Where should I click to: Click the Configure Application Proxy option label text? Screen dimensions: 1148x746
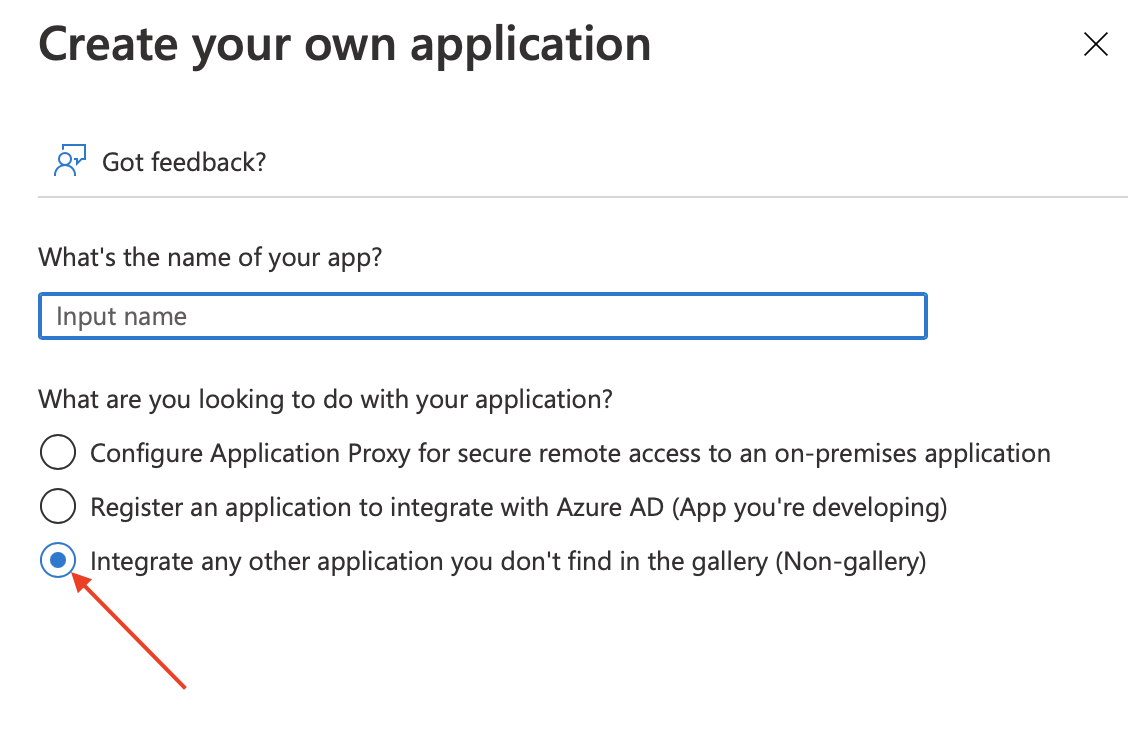[570, 454]
